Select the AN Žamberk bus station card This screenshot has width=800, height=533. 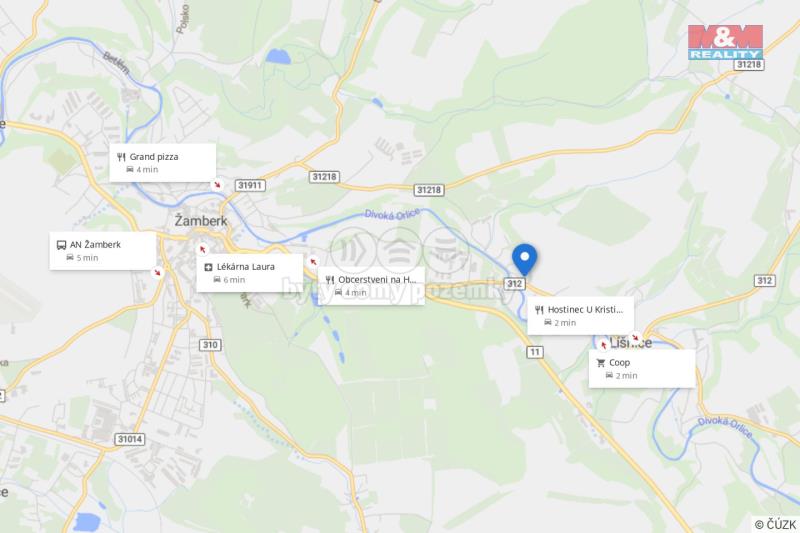[x=103, y=250]
